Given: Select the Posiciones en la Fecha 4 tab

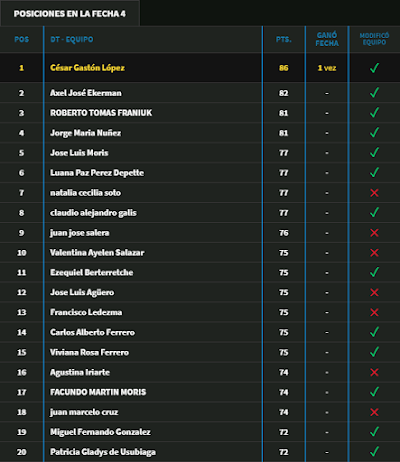Looking at the screenshot, I should [70, 13].
